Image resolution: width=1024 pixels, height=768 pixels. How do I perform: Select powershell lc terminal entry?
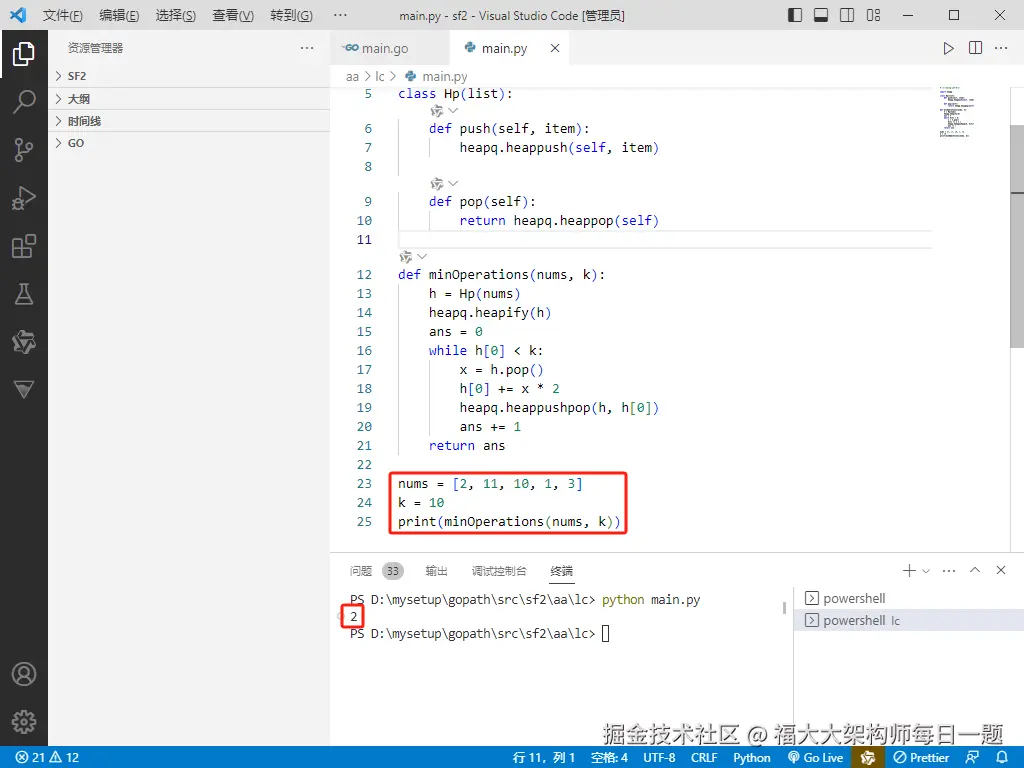click(908, 620)
